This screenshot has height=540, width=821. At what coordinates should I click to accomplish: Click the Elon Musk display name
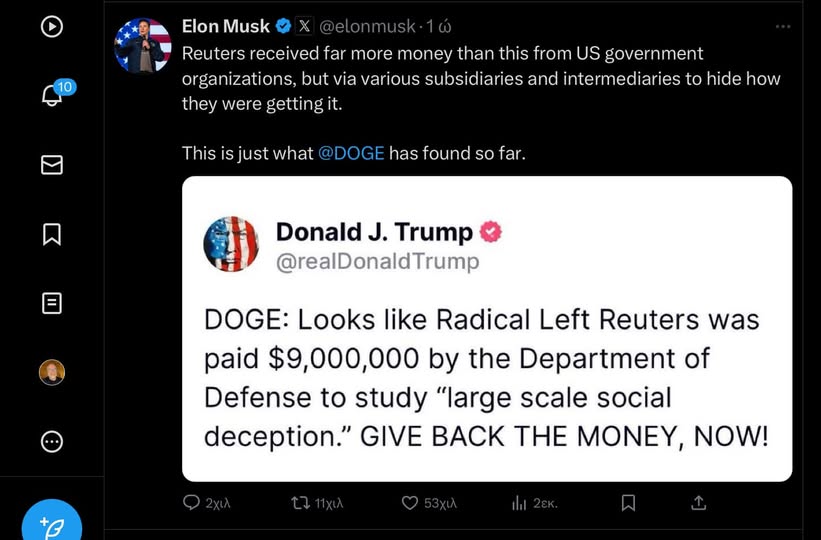click(226, 26)
